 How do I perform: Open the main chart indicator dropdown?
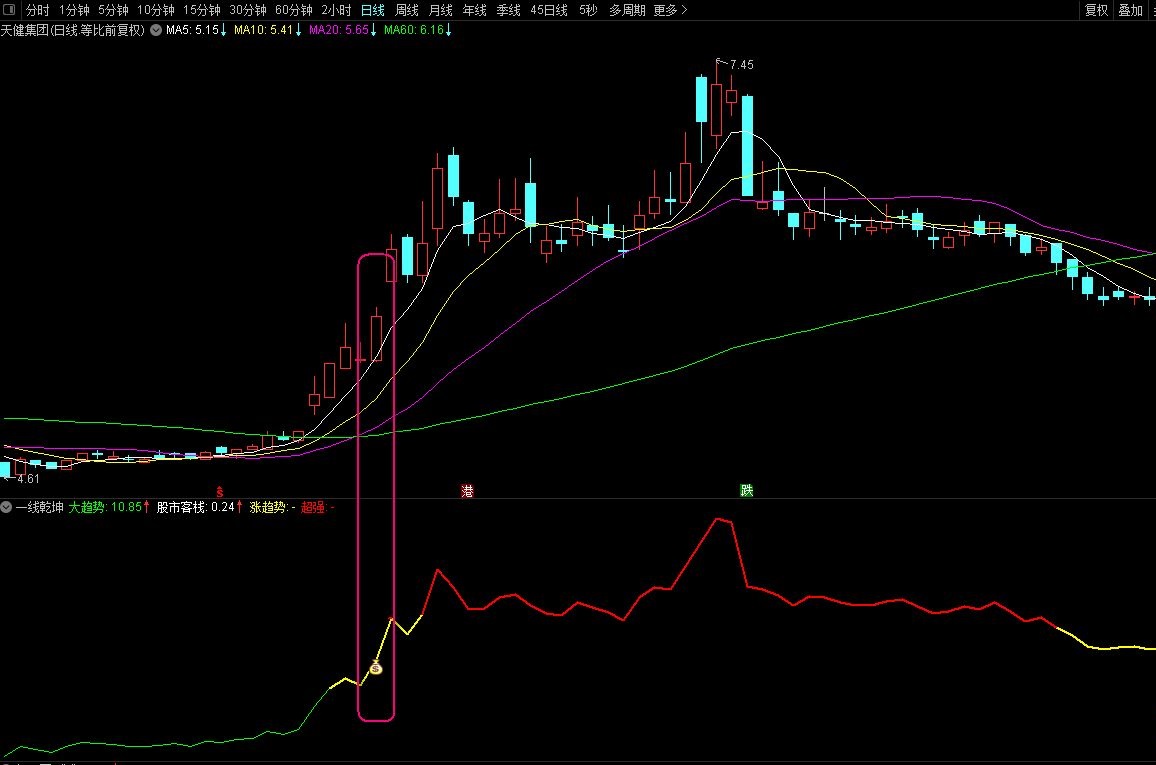click(156, 30)
